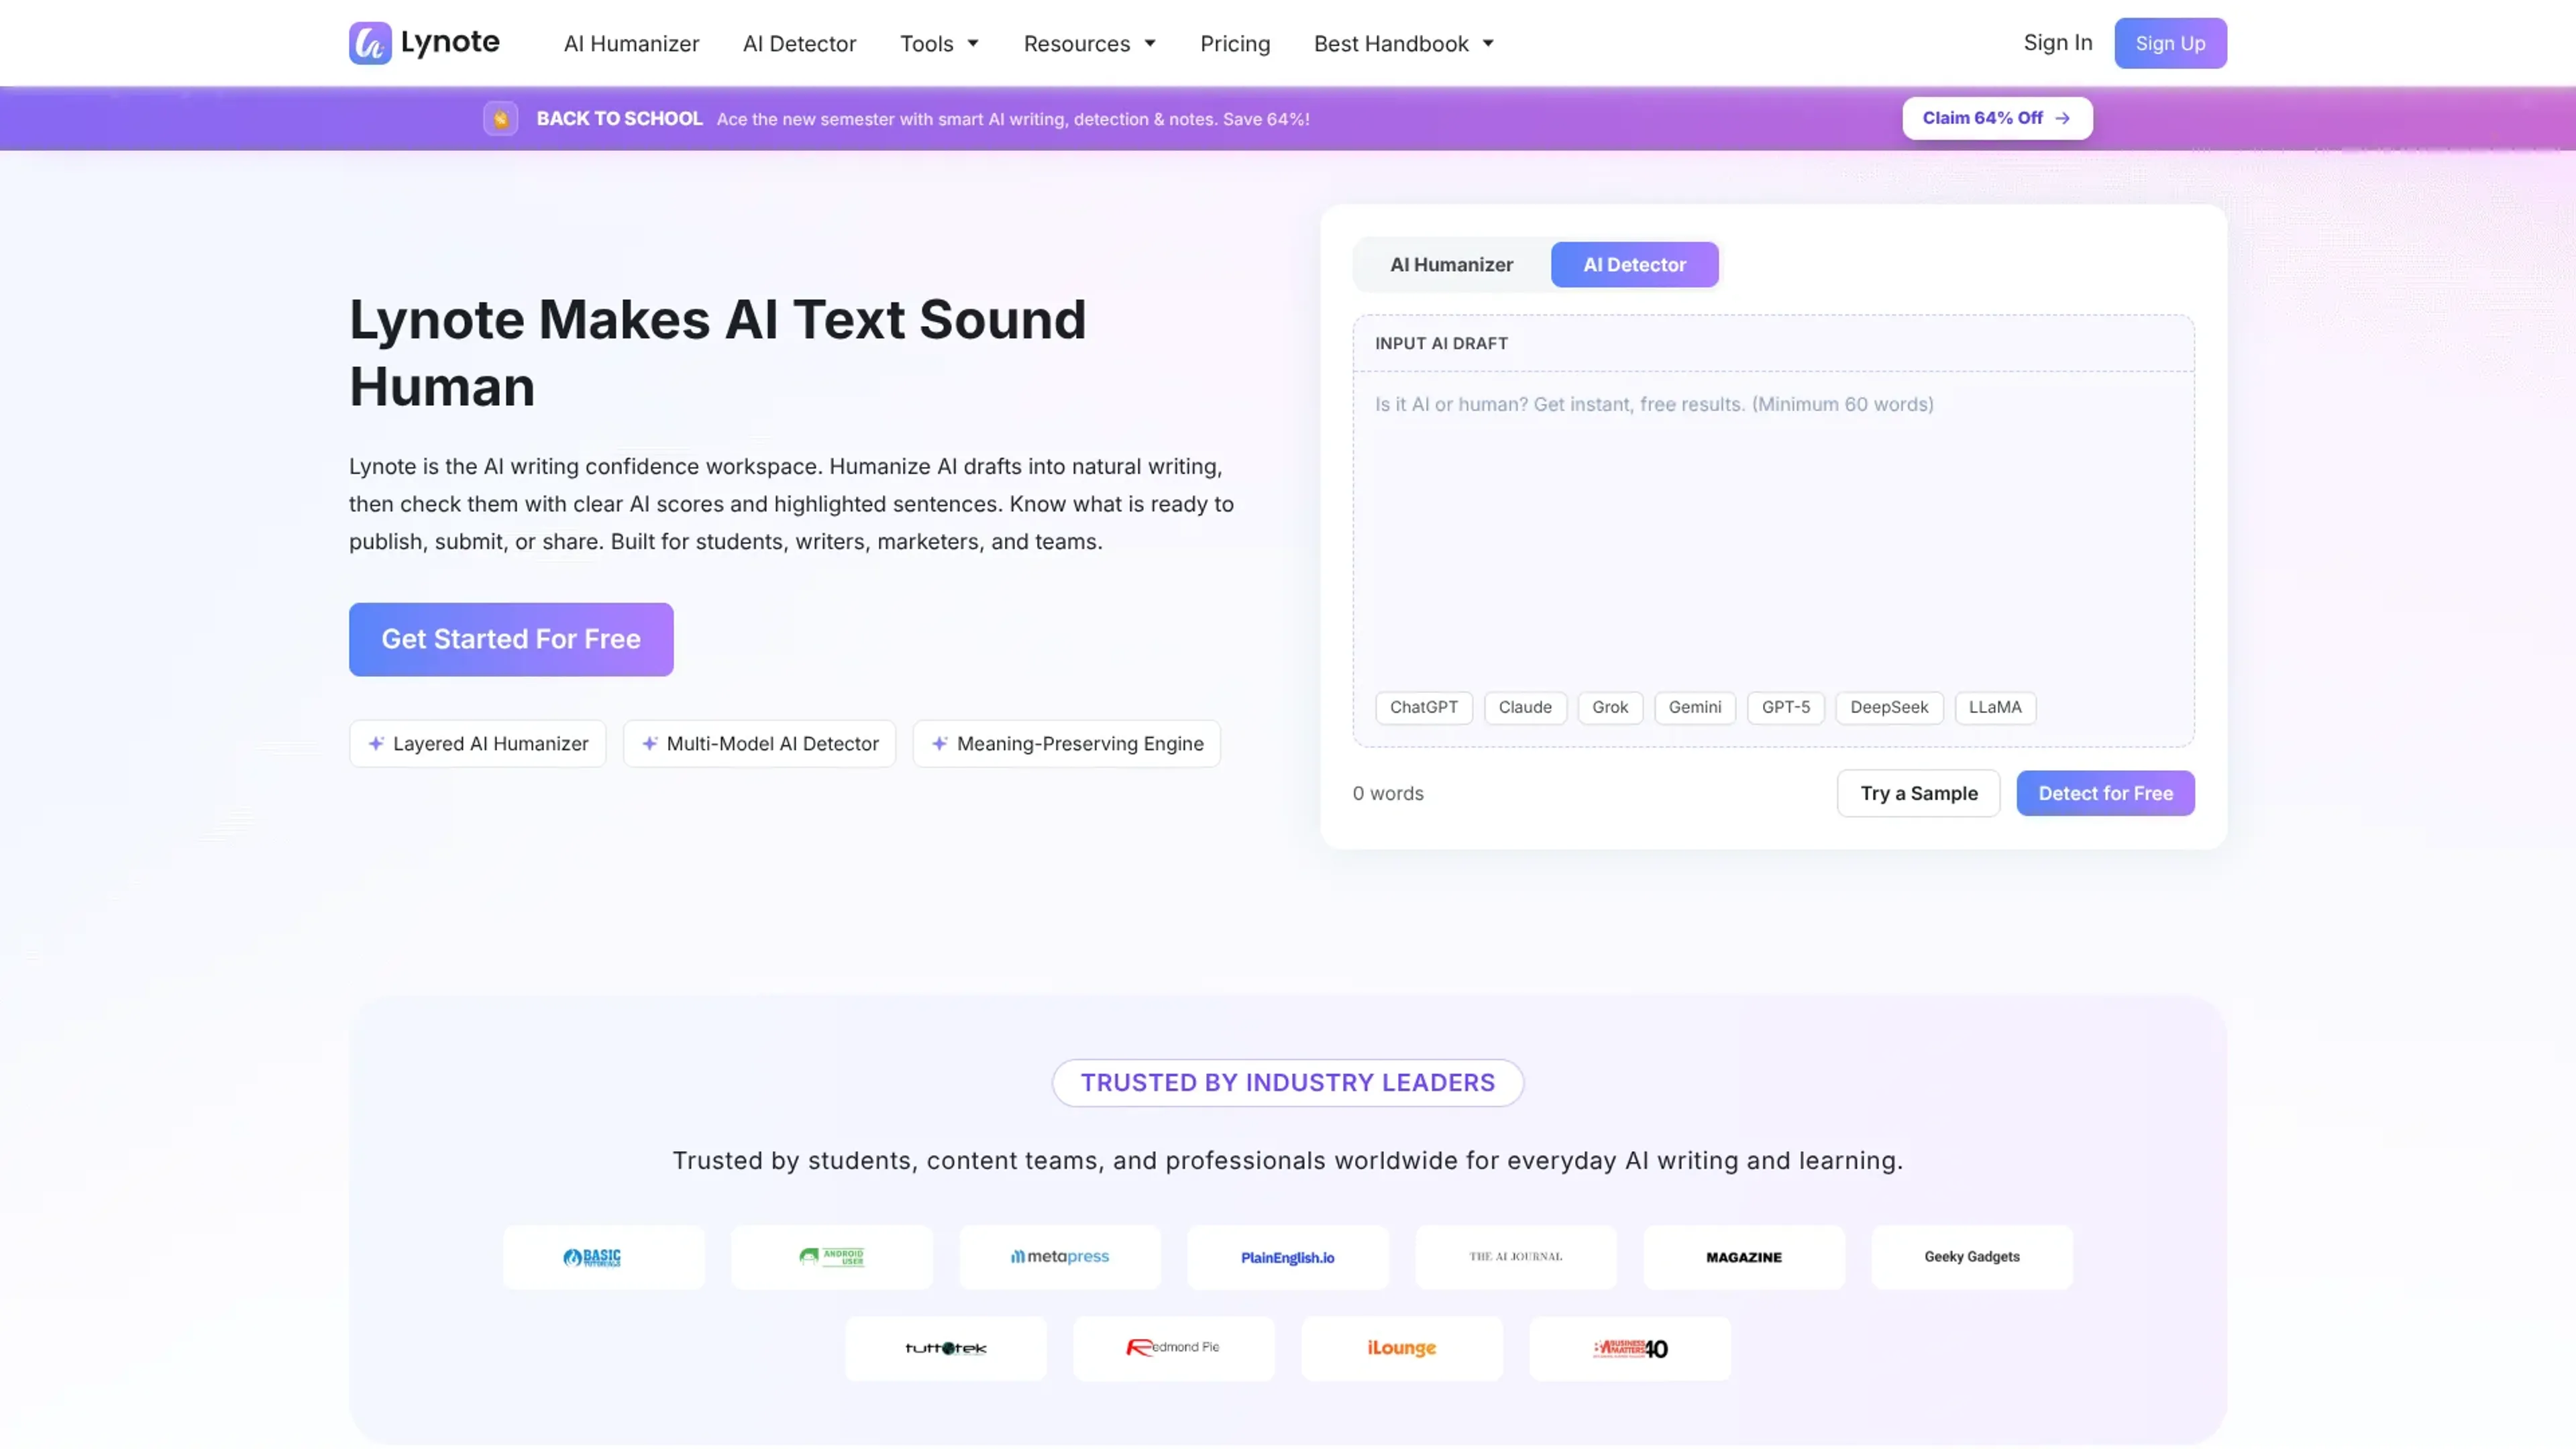
Task: Click the Meaning-Preserving Engine chip
Action: tap(1067, 743)
